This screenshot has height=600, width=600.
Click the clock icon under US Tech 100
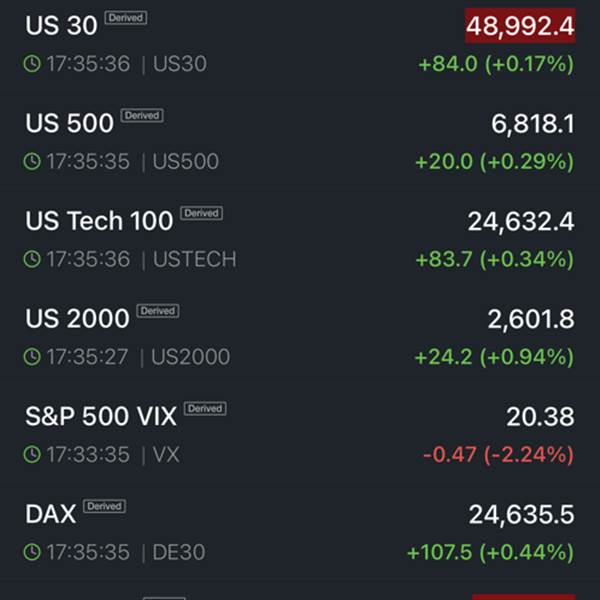pos(32,260)
